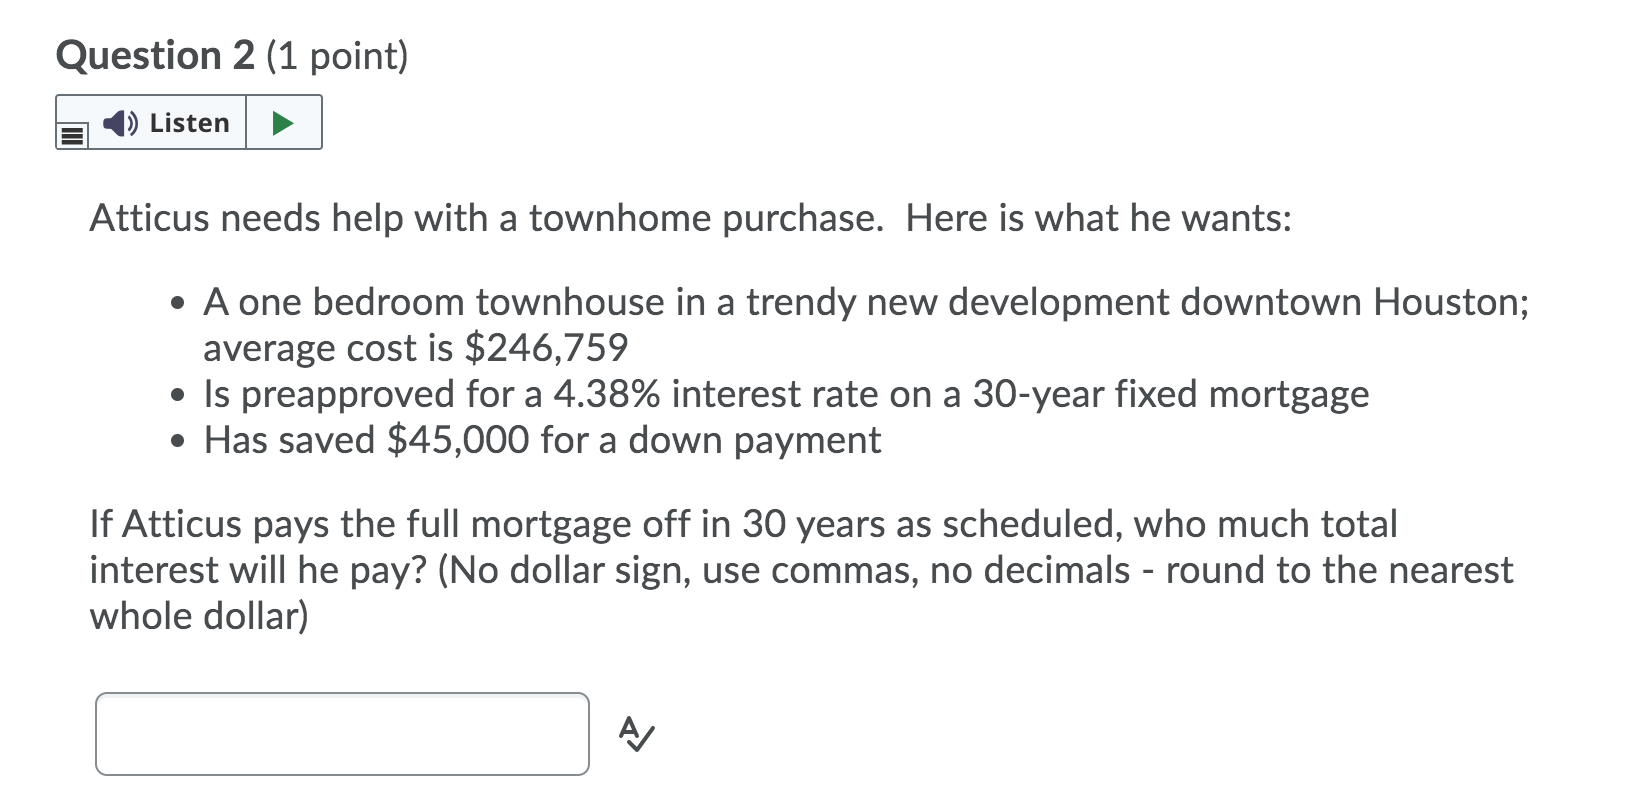Open the ReadSpeaker hamburger menu icon

[x=70, y=135]
